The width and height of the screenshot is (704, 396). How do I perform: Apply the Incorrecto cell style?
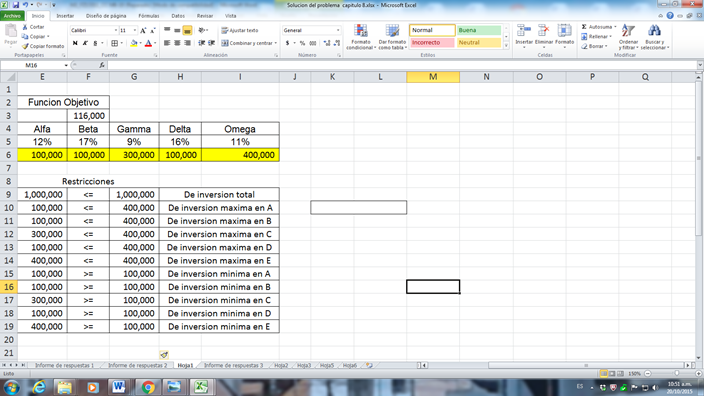tap(432, 43)
